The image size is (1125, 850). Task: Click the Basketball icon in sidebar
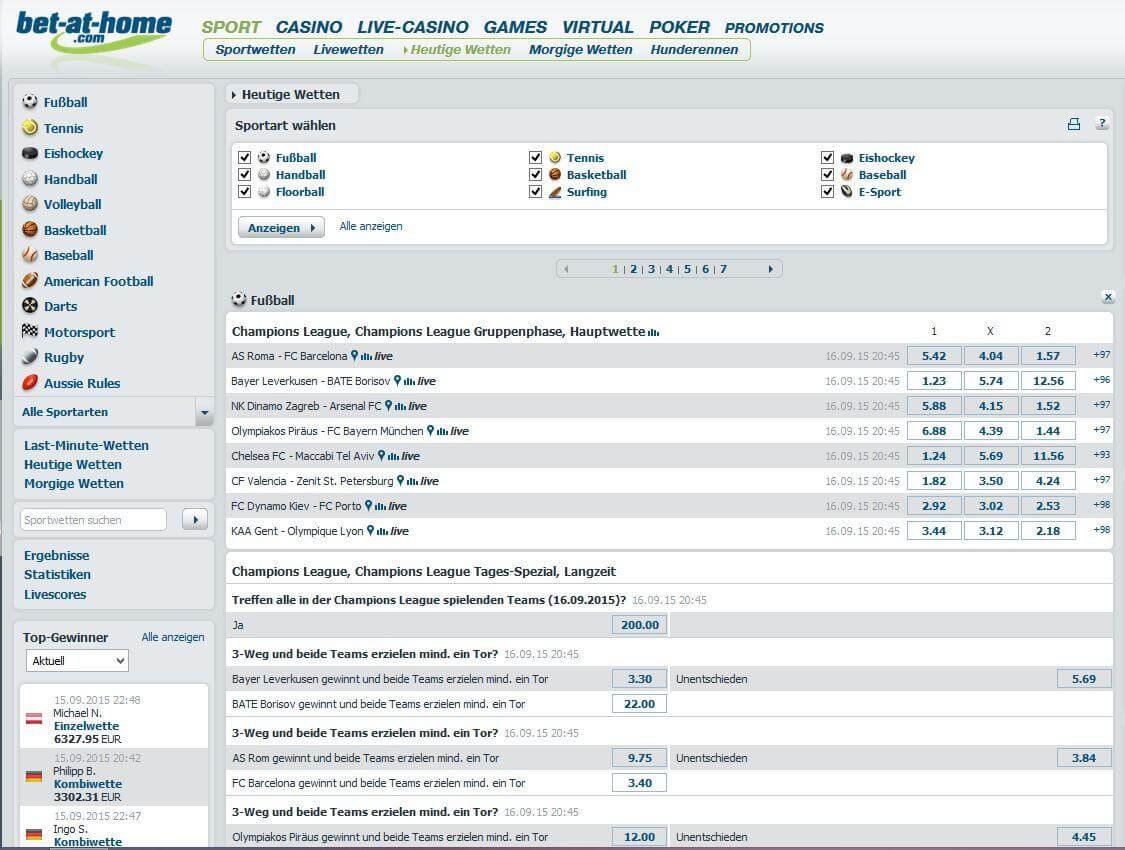click(x=29, y=230)
